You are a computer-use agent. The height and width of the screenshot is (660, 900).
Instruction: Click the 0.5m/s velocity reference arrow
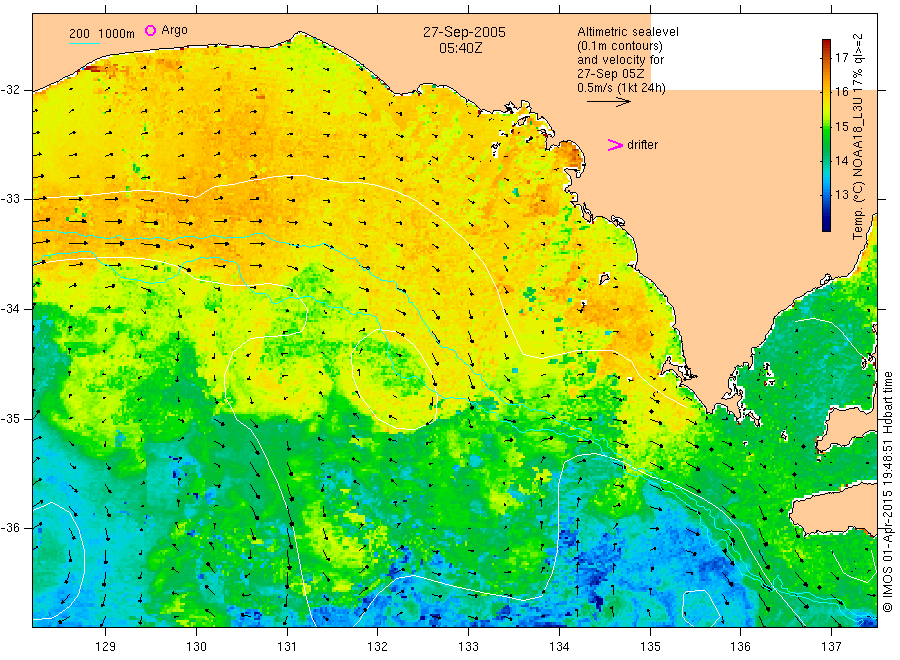coord(608,102)
